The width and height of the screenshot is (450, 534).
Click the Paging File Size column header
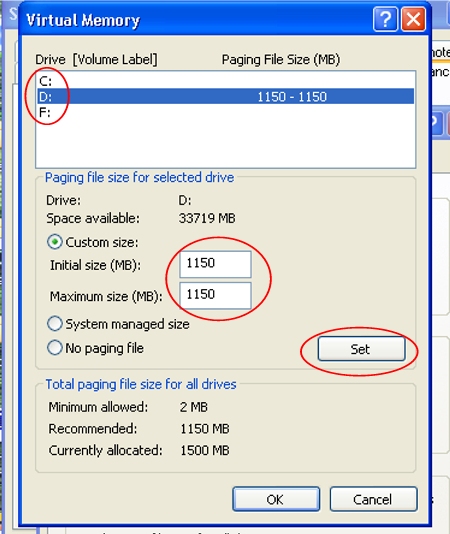click(281, 60)
